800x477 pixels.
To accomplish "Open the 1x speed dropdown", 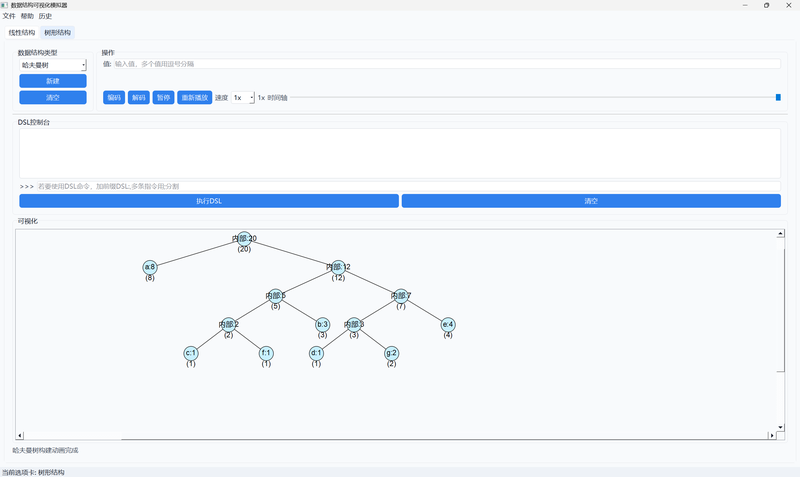I will pyautogui.click(x=243, y=97).
